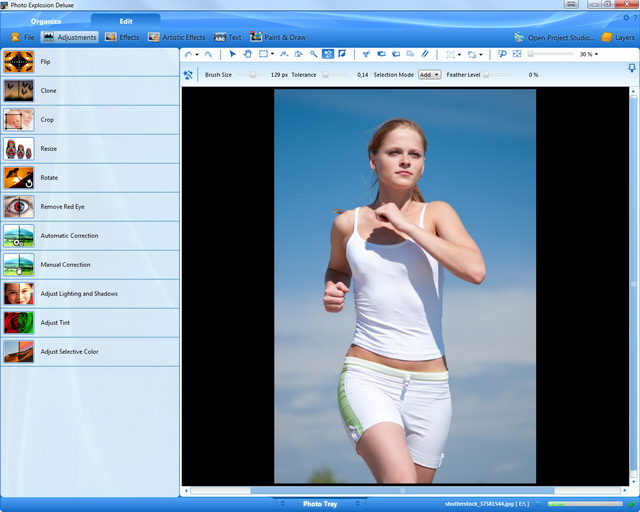Screen dimensions: 640x512
Task: Choose Automatic Correction
Action: [90, 236]
